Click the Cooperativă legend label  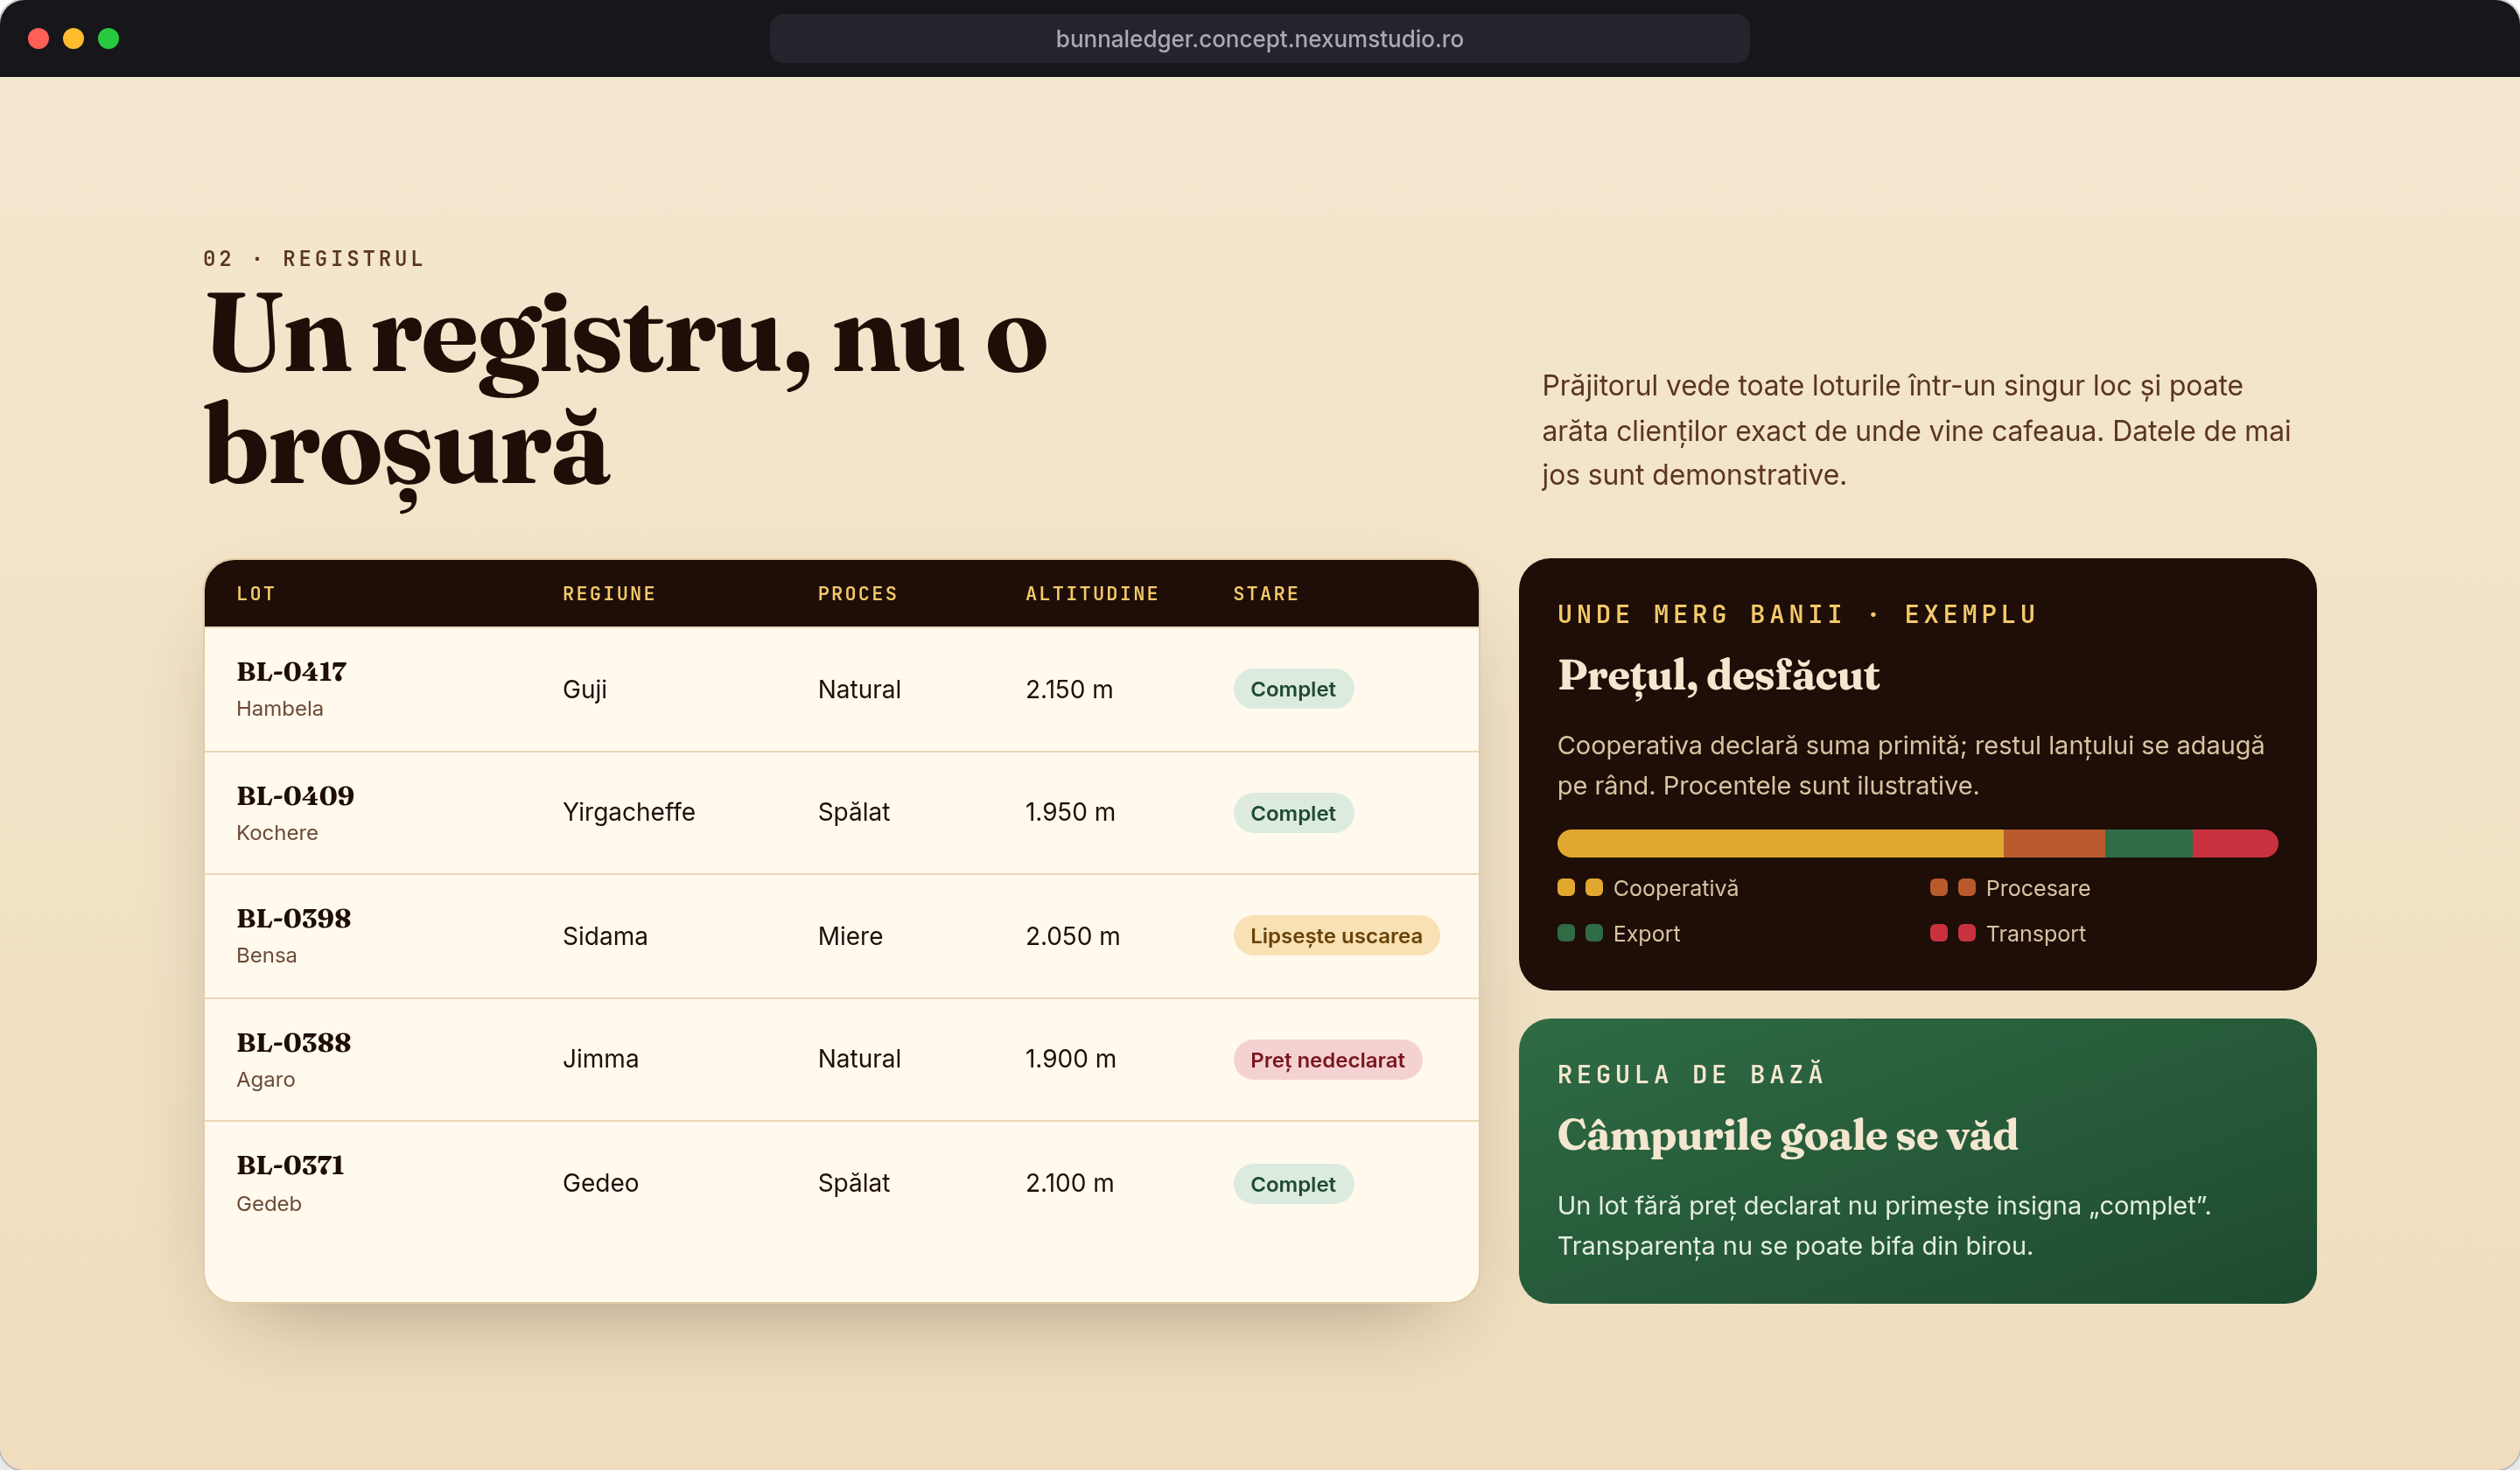tap(1675, 888)
